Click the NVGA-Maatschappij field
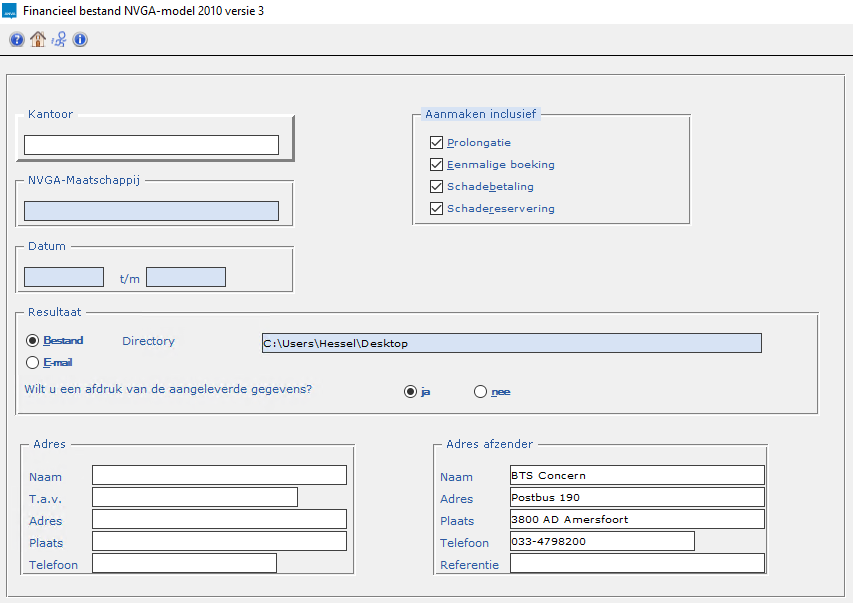Viewport: 853px width, 603px height. coord(151,211)
